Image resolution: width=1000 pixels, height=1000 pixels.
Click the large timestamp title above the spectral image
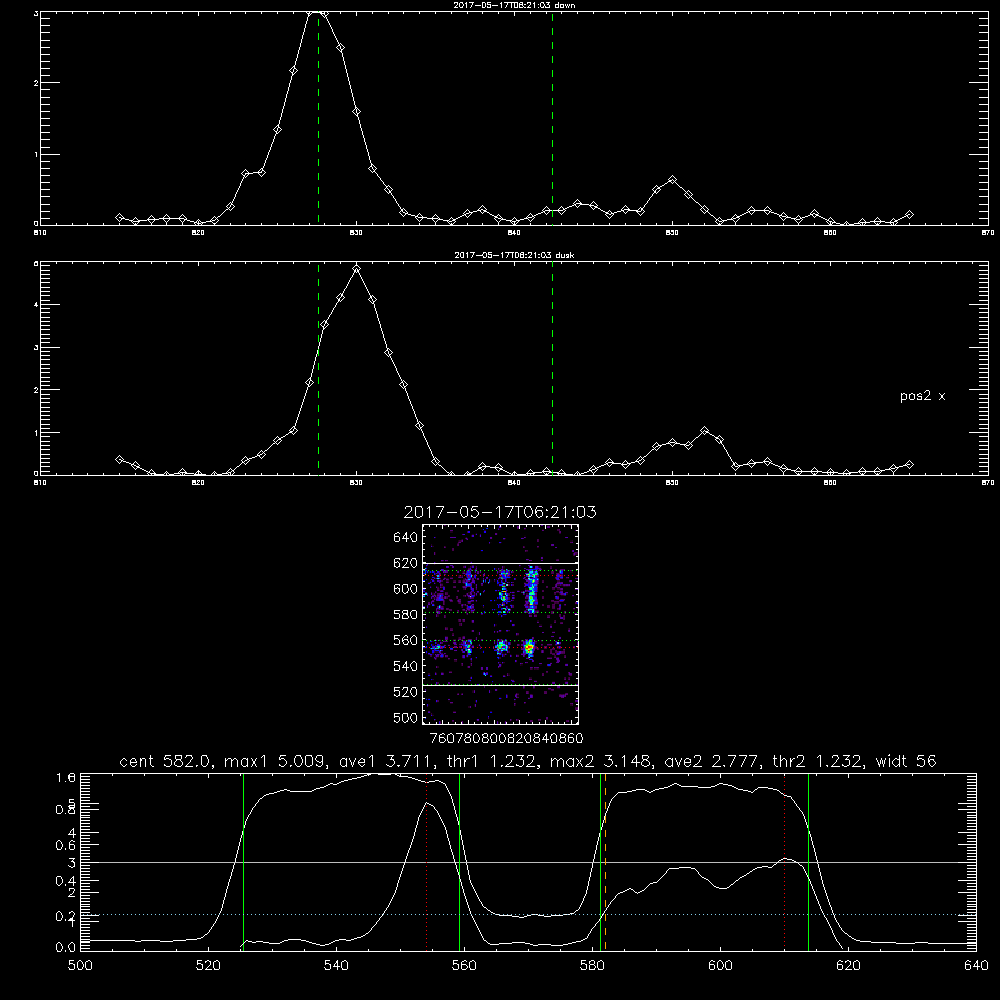click(x=500, y=512)
